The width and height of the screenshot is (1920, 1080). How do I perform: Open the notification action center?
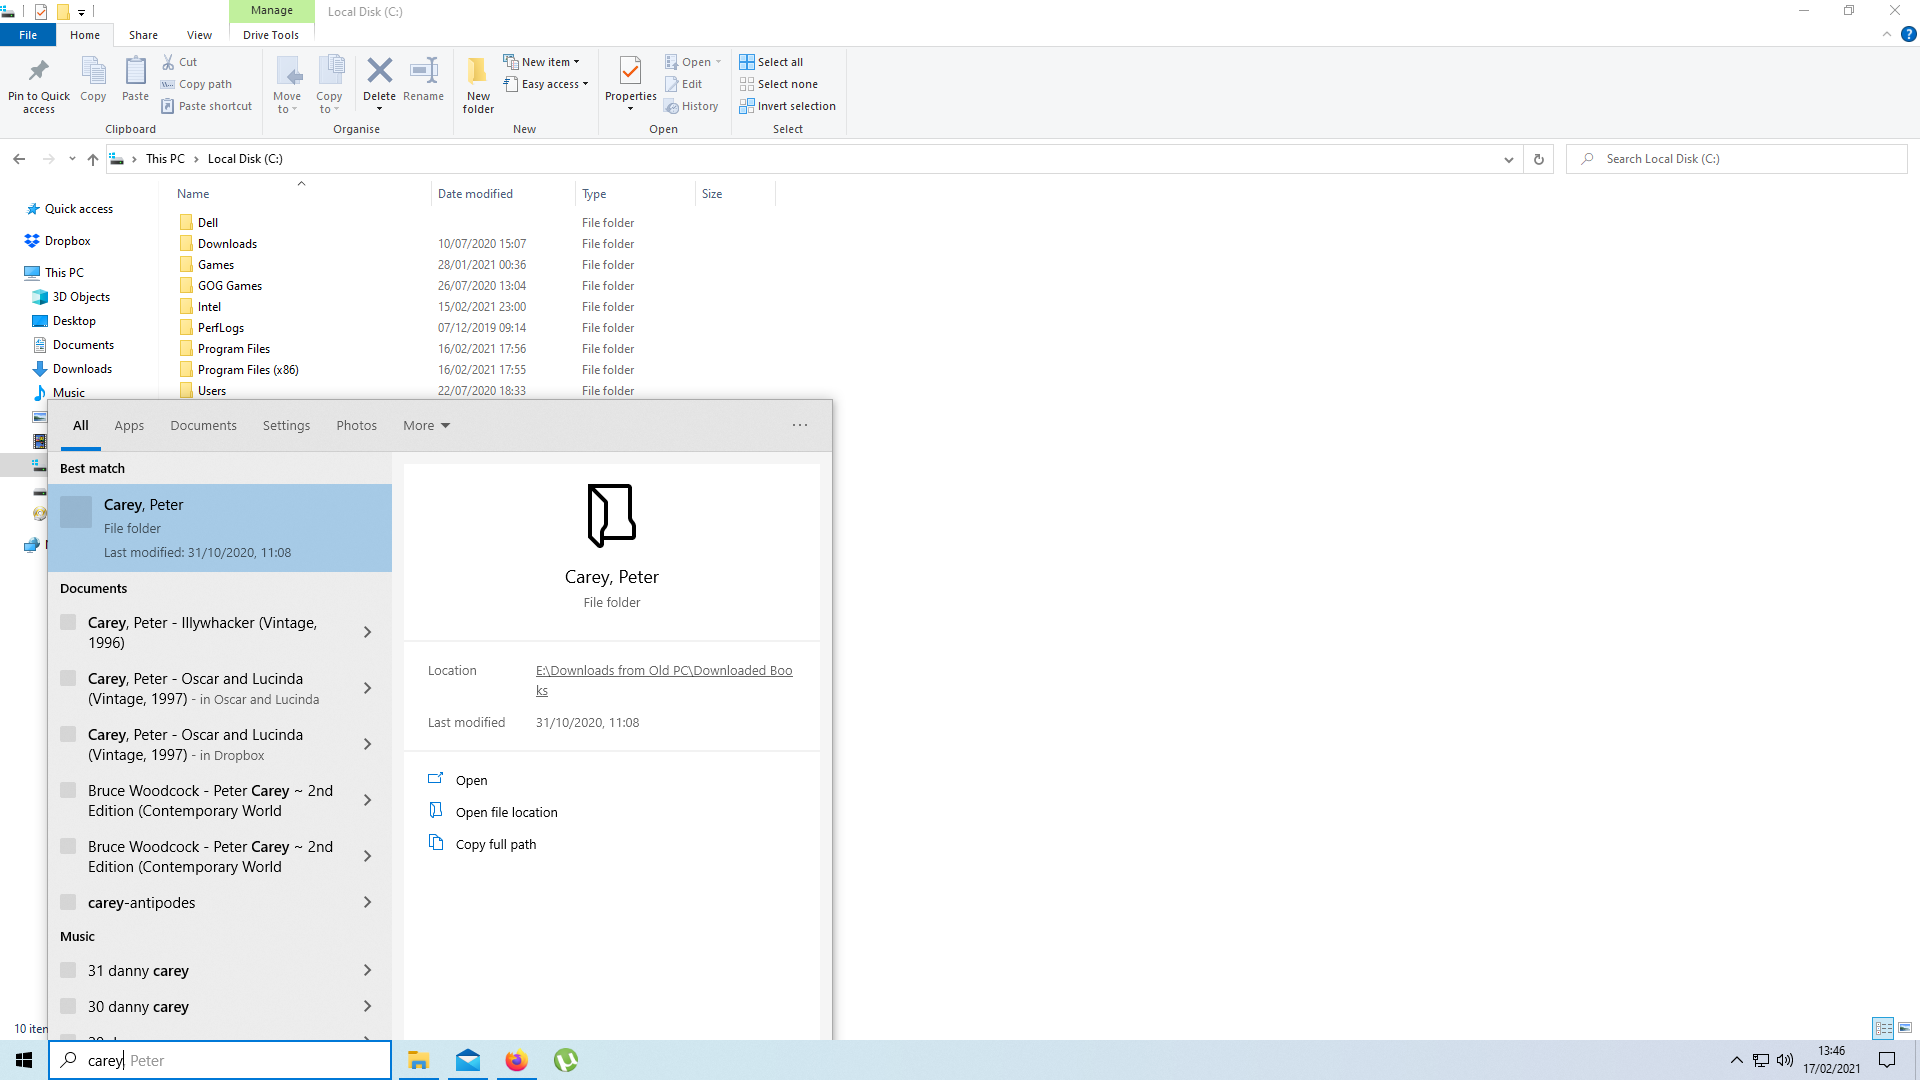tap(1887, 1060)
